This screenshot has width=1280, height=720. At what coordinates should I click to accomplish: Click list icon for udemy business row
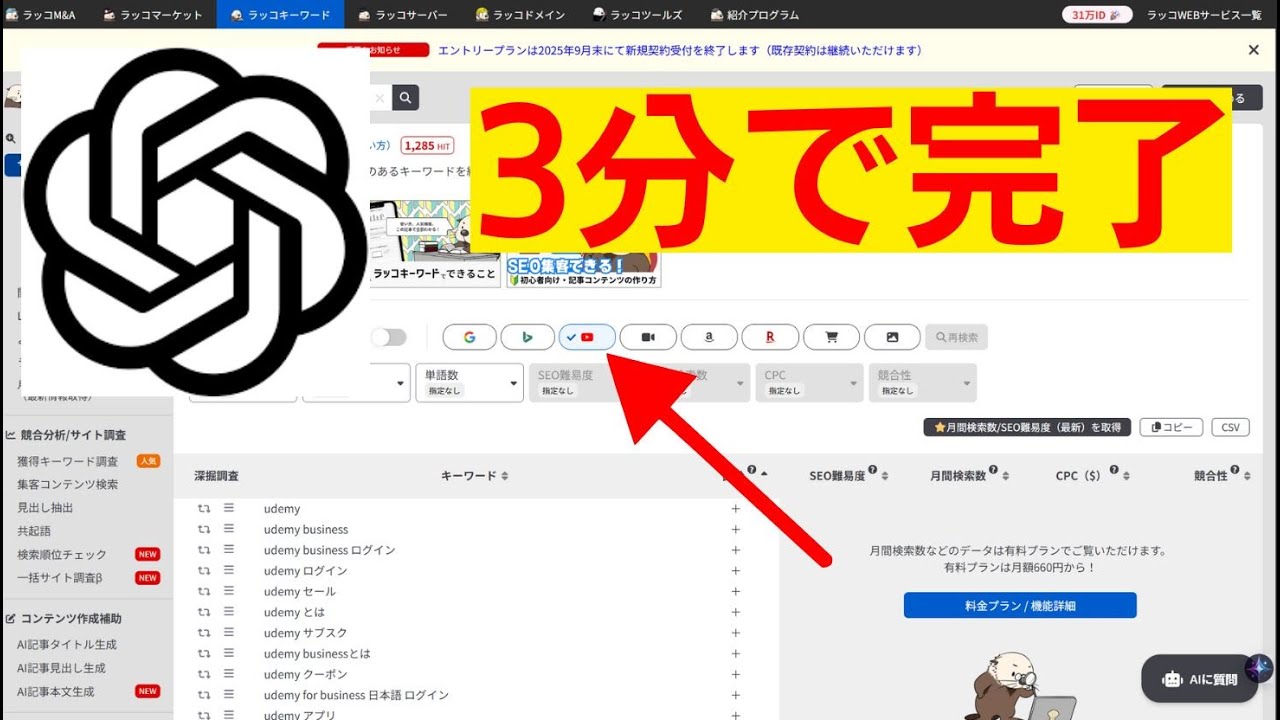(229, 529)
